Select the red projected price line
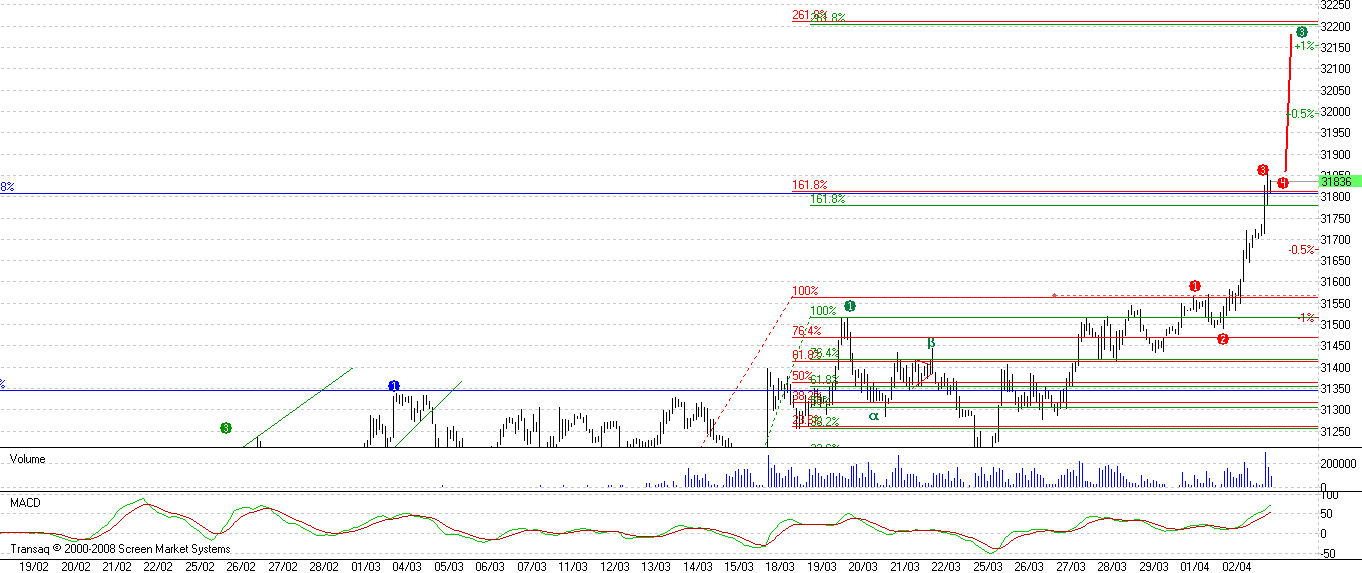This screenshot has height=573, width=1362. point(1287,105)
